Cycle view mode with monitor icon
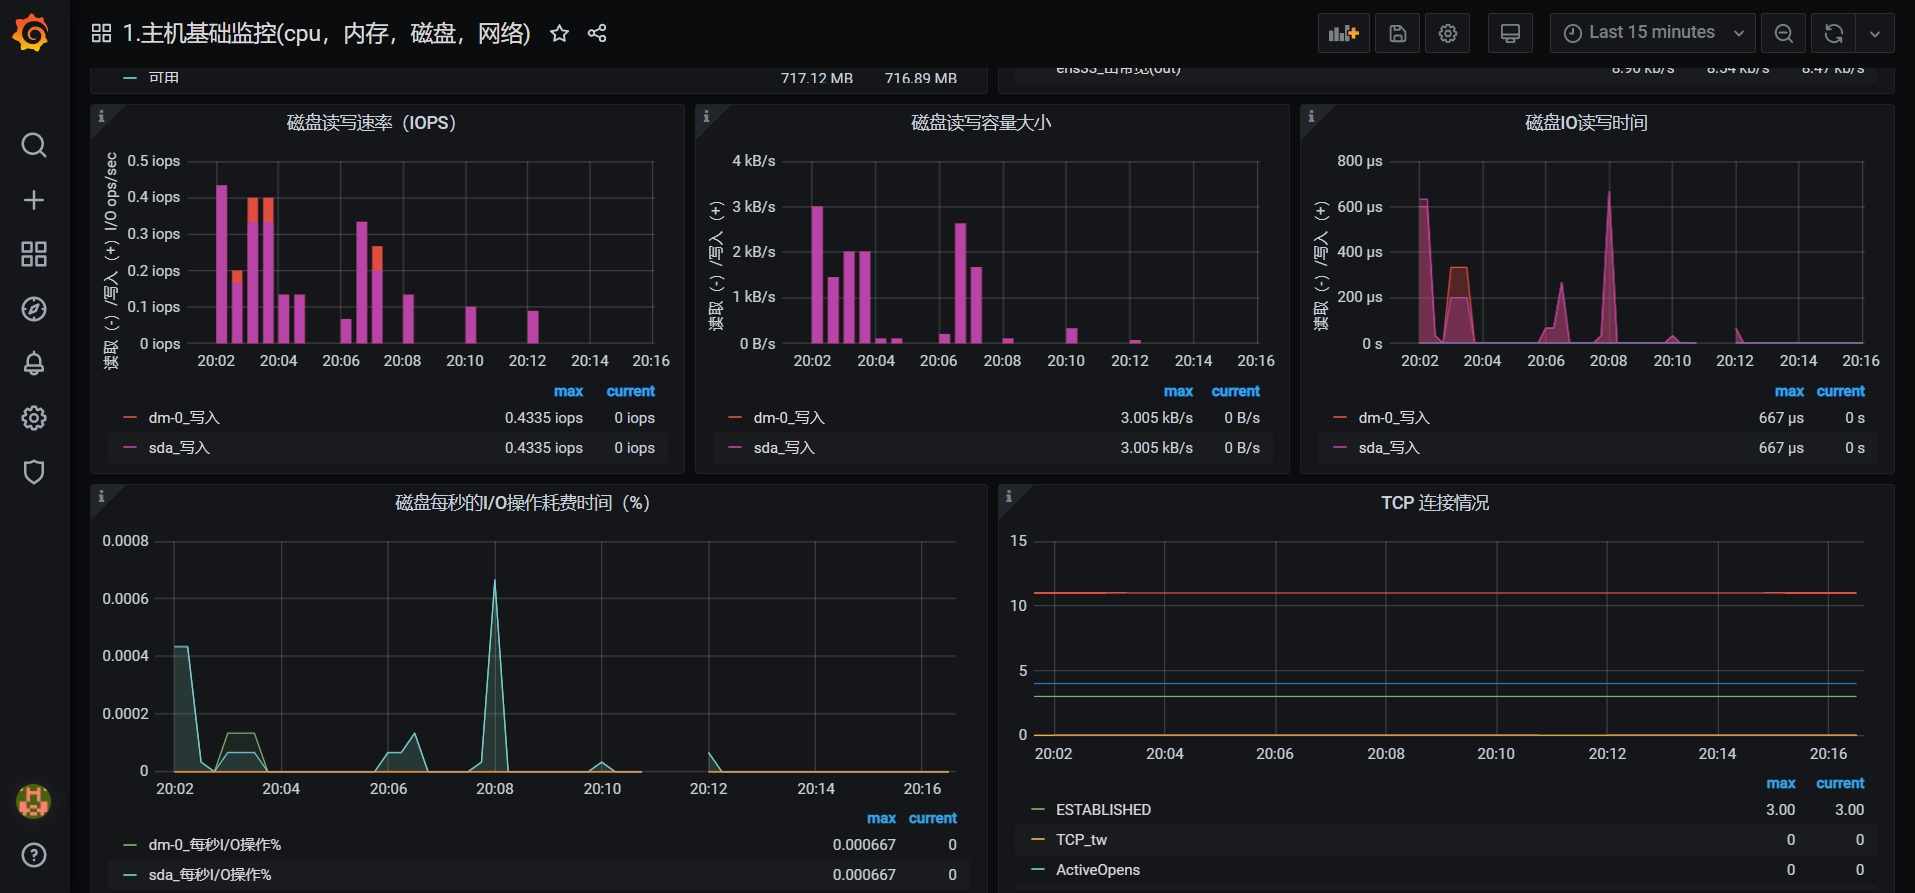 click(x=1510, y=33)
